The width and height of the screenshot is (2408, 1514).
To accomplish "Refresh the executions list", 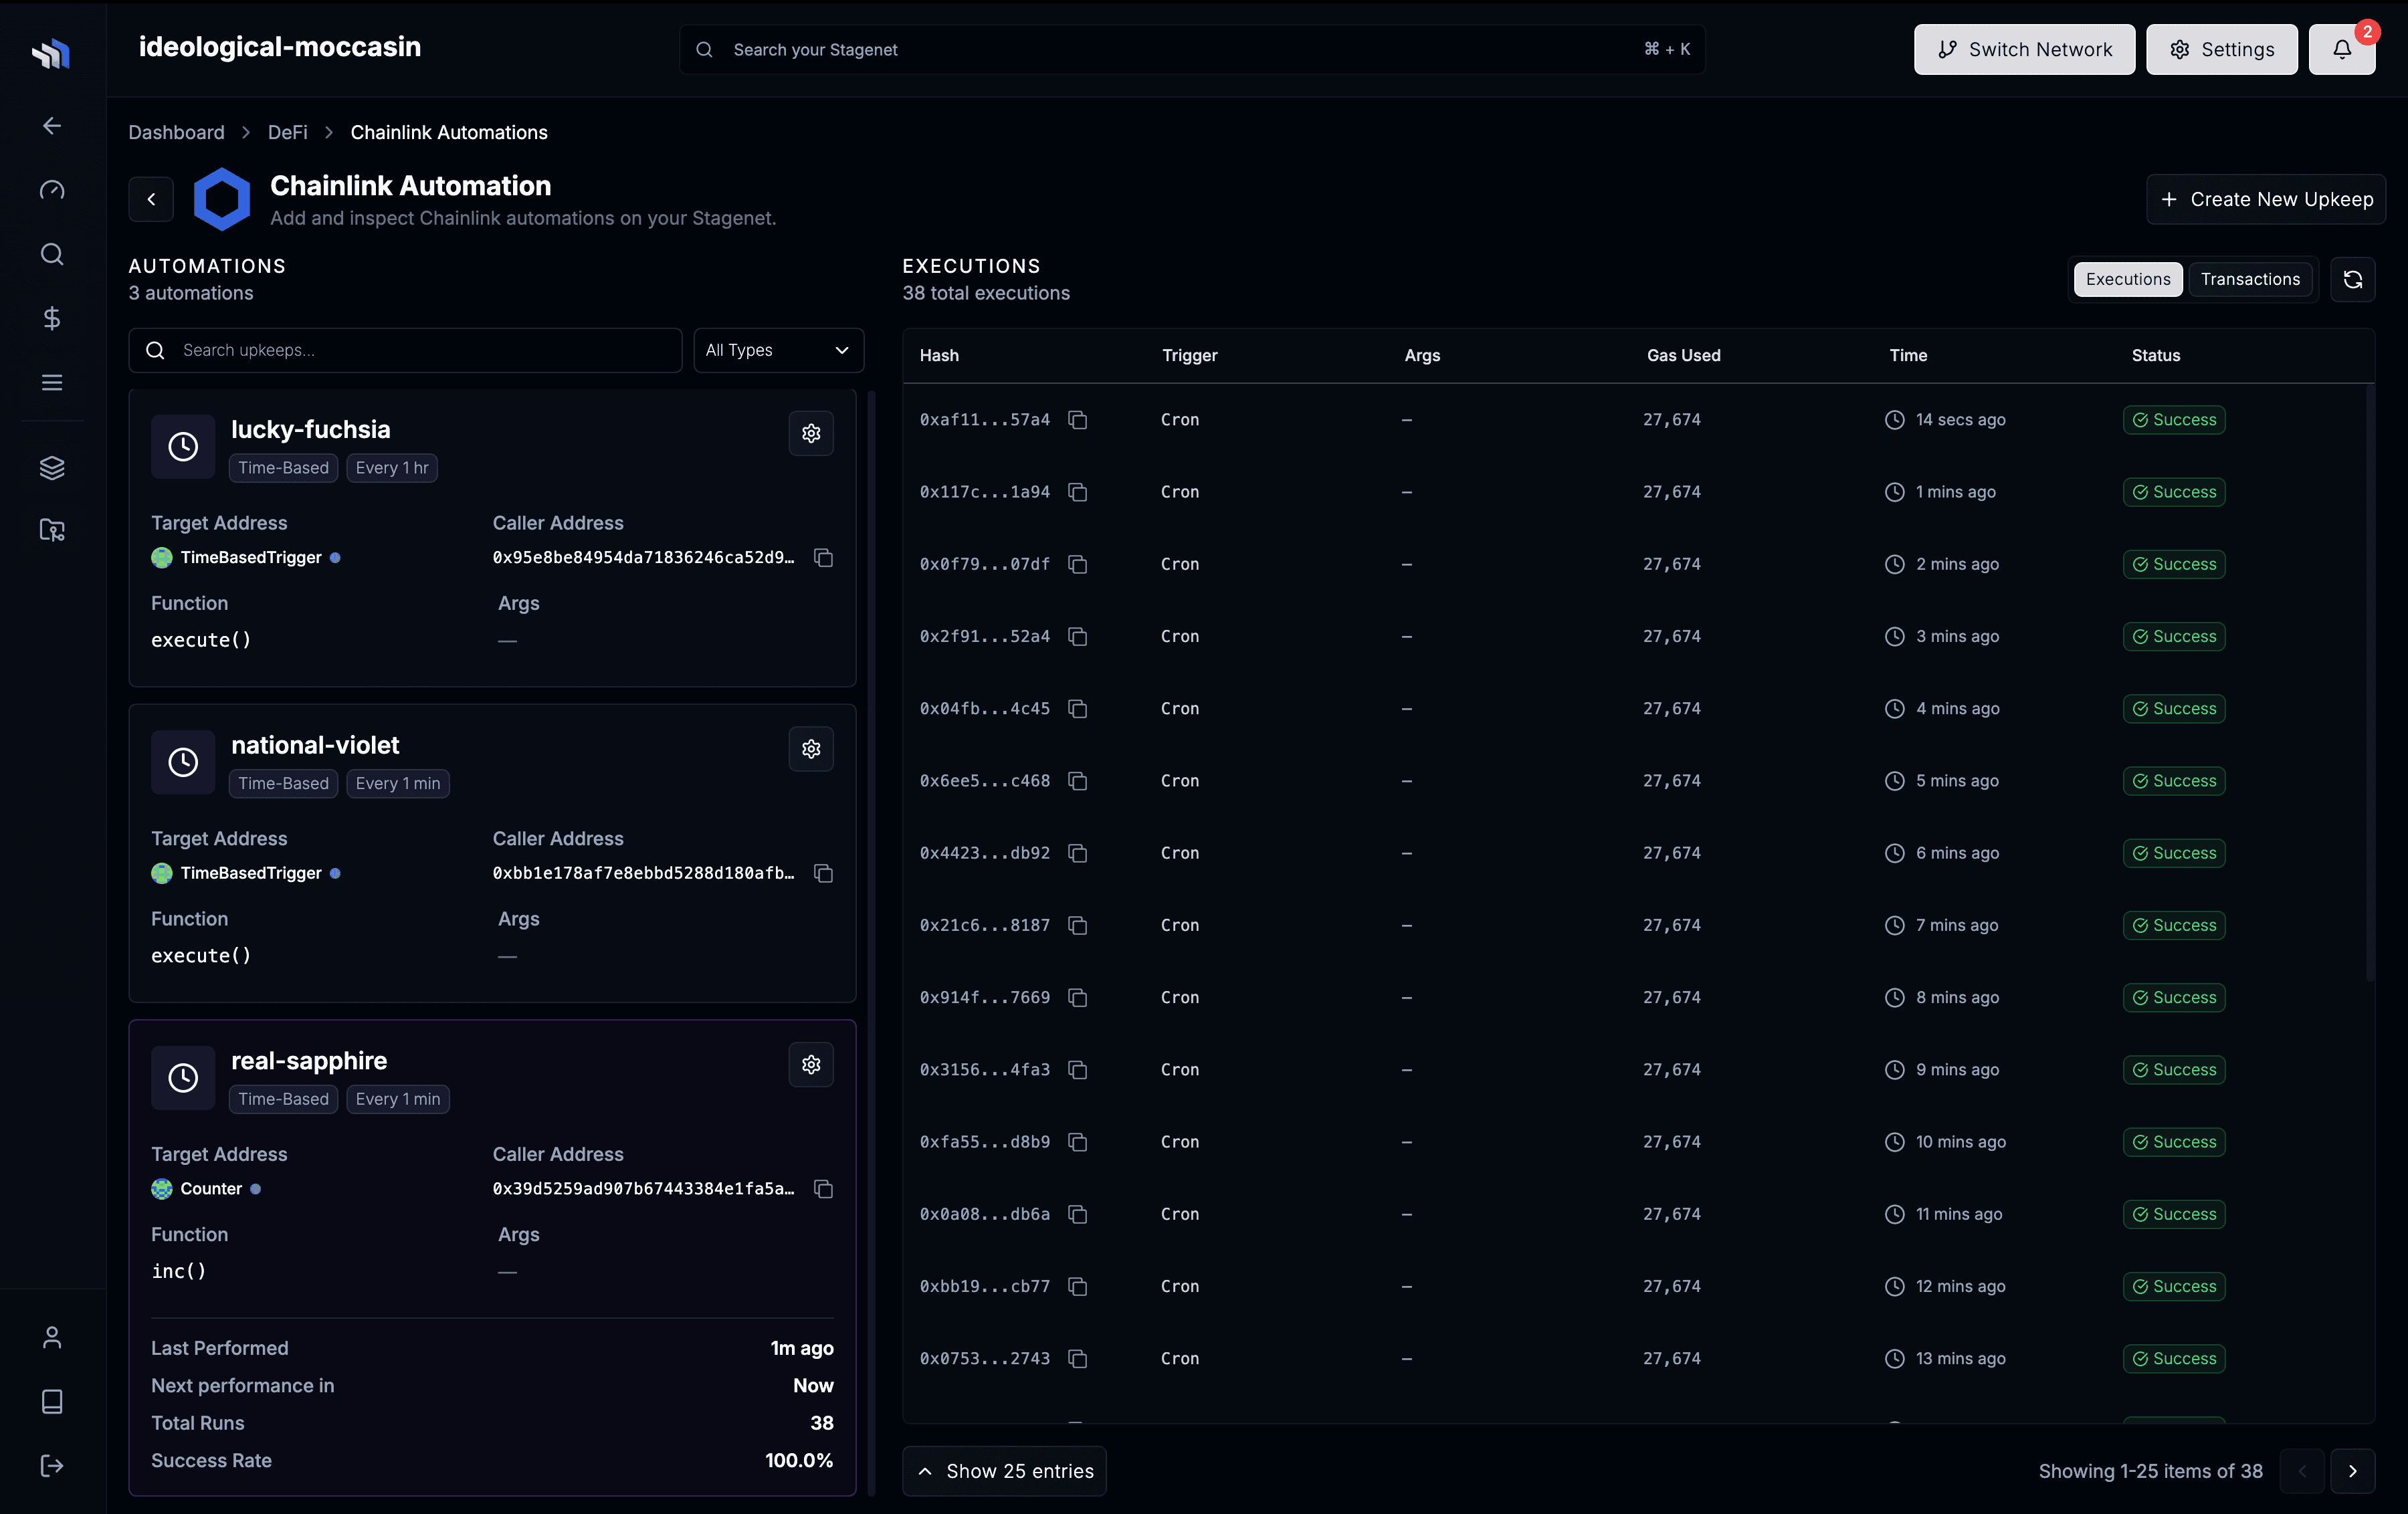I will (x=2353, y=279).
